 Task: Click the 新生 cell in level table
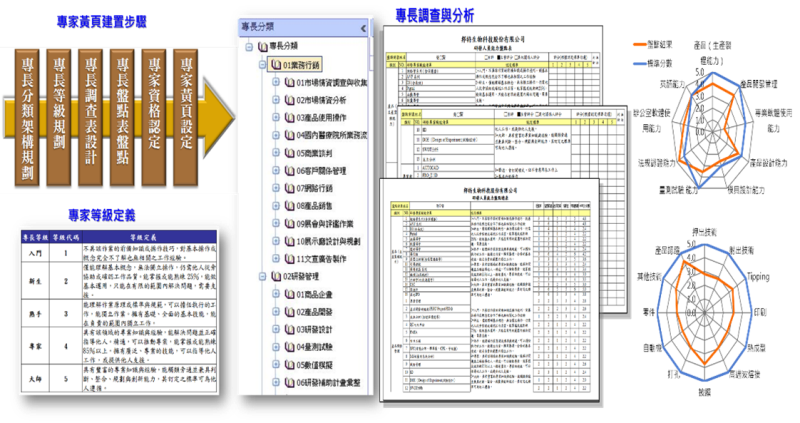click(35, 281)
